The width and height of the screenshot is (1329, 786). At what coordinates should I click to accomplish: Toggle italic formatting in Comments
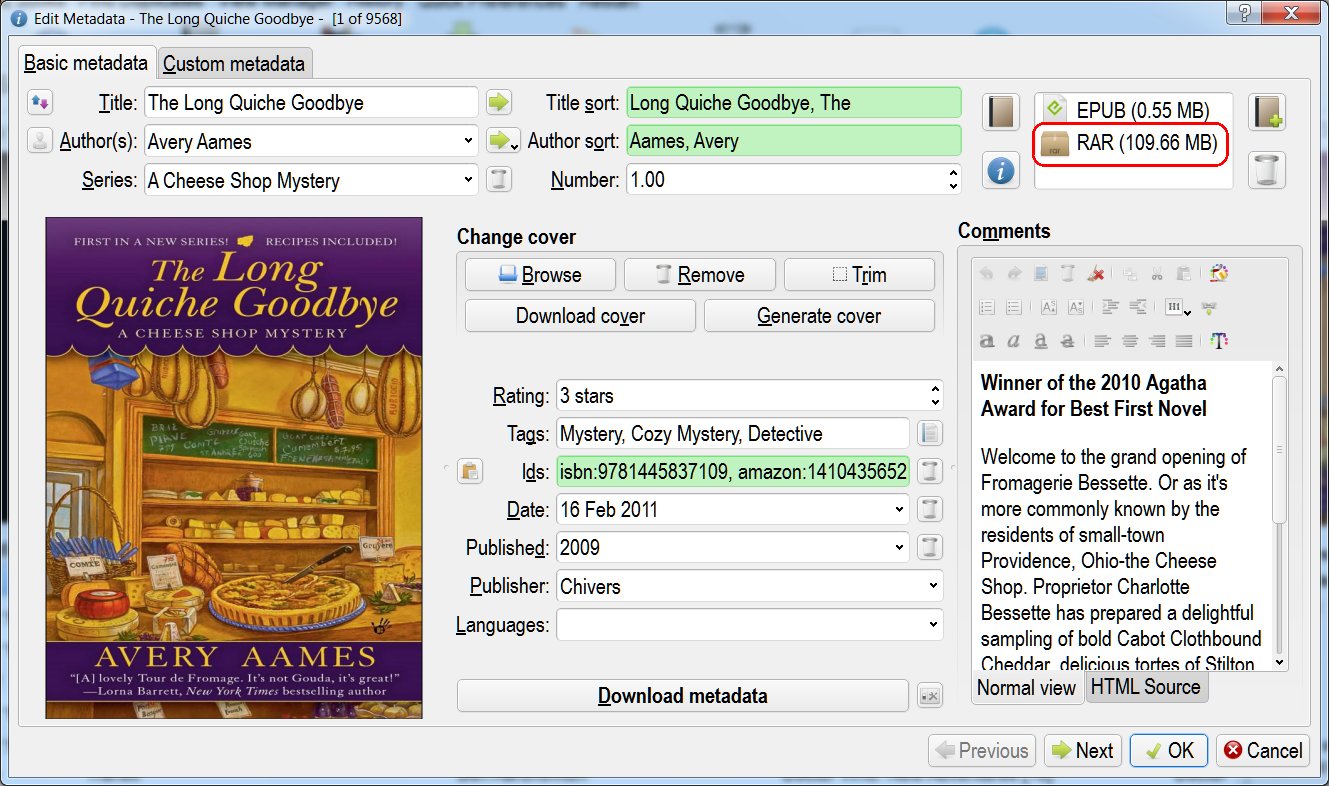[1014, 341]
